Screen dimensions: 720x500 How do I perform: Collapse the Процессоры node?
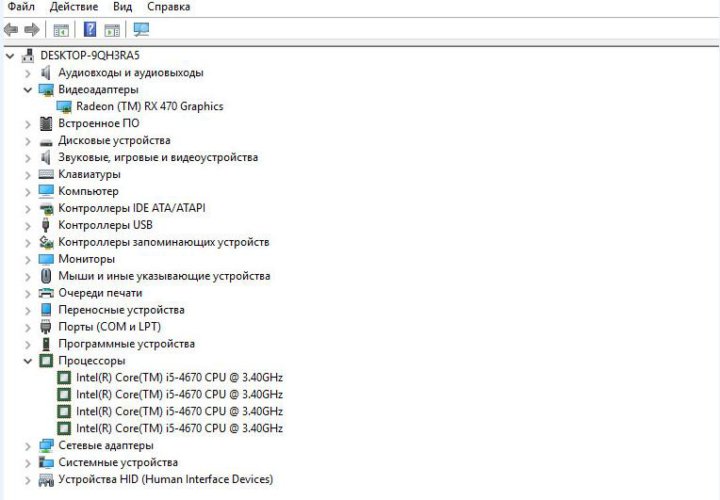point(28,361)
